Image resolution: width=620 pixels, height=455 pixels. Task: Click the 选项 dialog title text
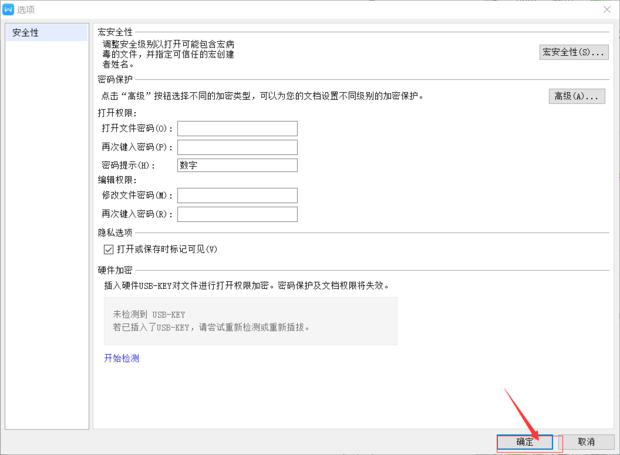[x=26, y=9]
